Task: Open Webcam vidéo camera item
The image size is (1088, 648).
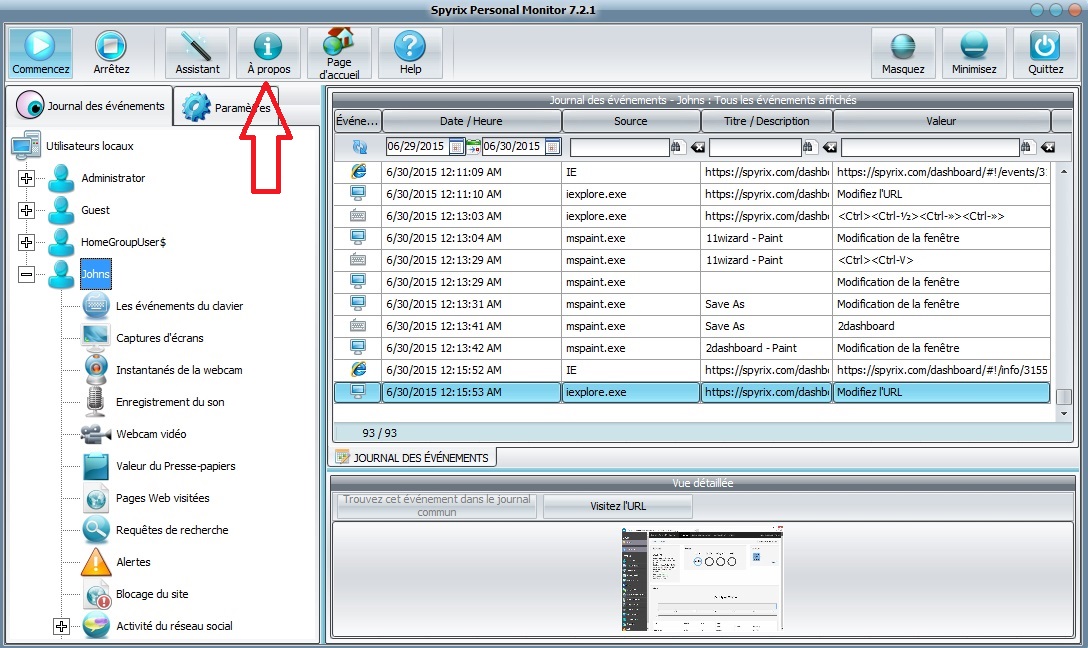Action: [x=151, y=434]
